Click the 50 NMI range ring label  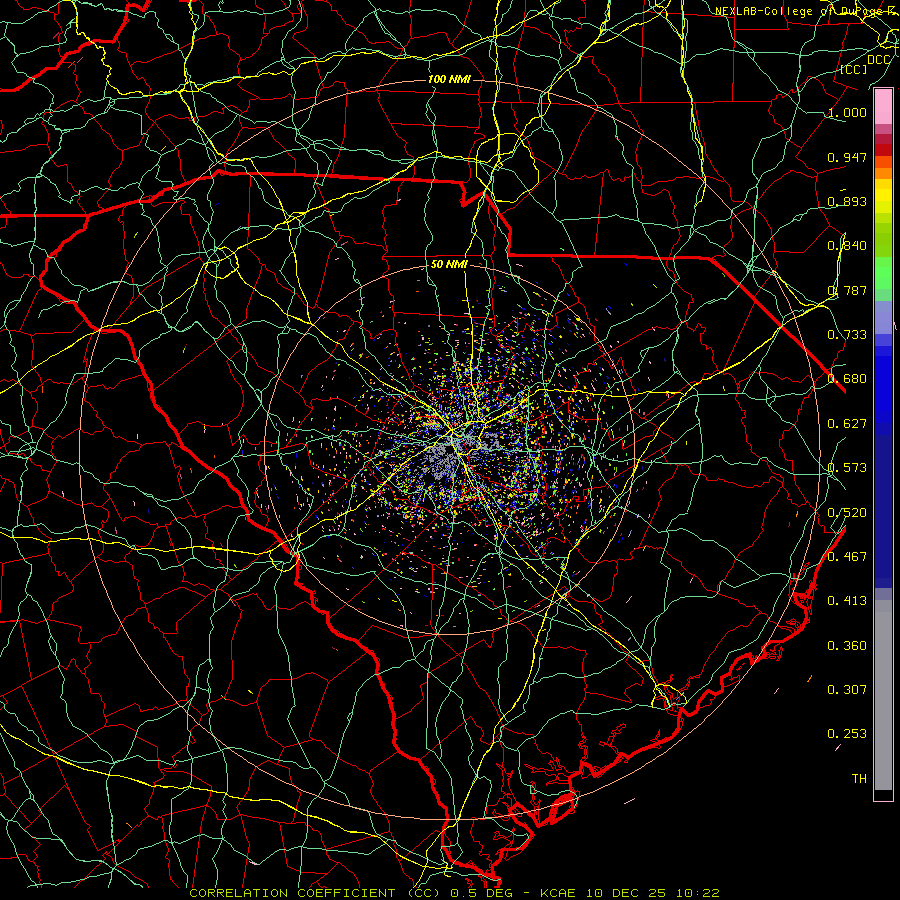coord(449,265)
